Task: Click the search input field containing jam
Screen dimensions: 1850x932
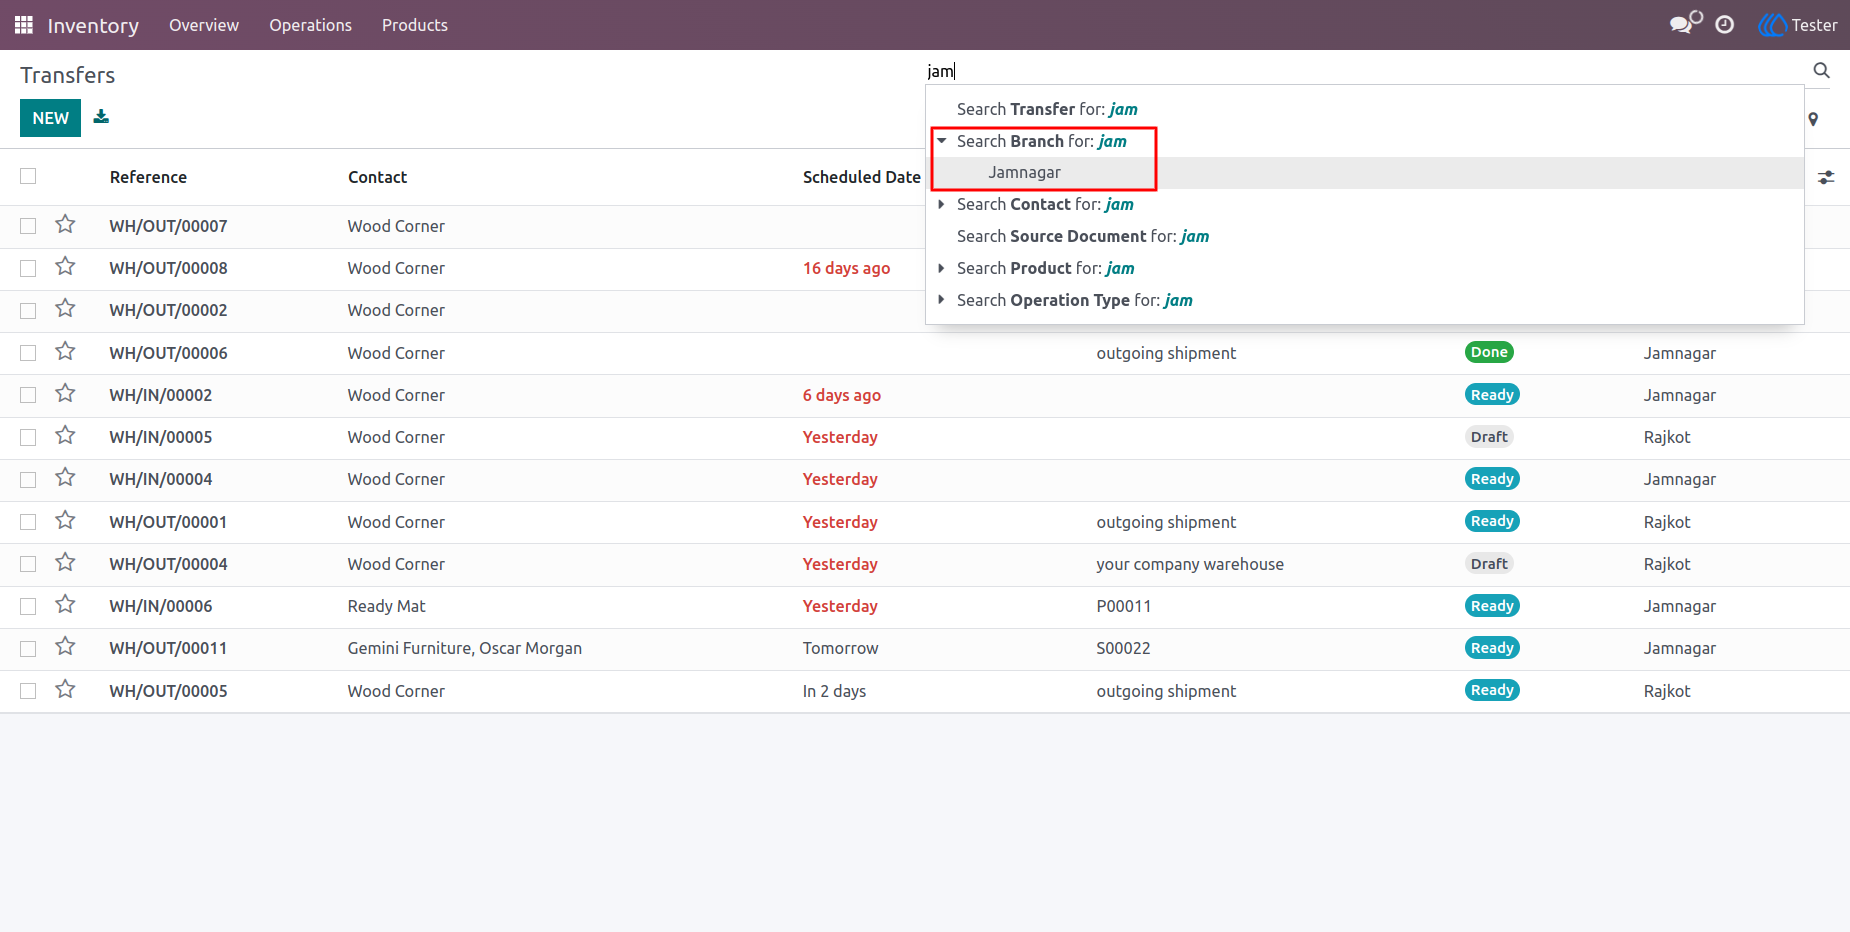Action: tap(1365, 71)
